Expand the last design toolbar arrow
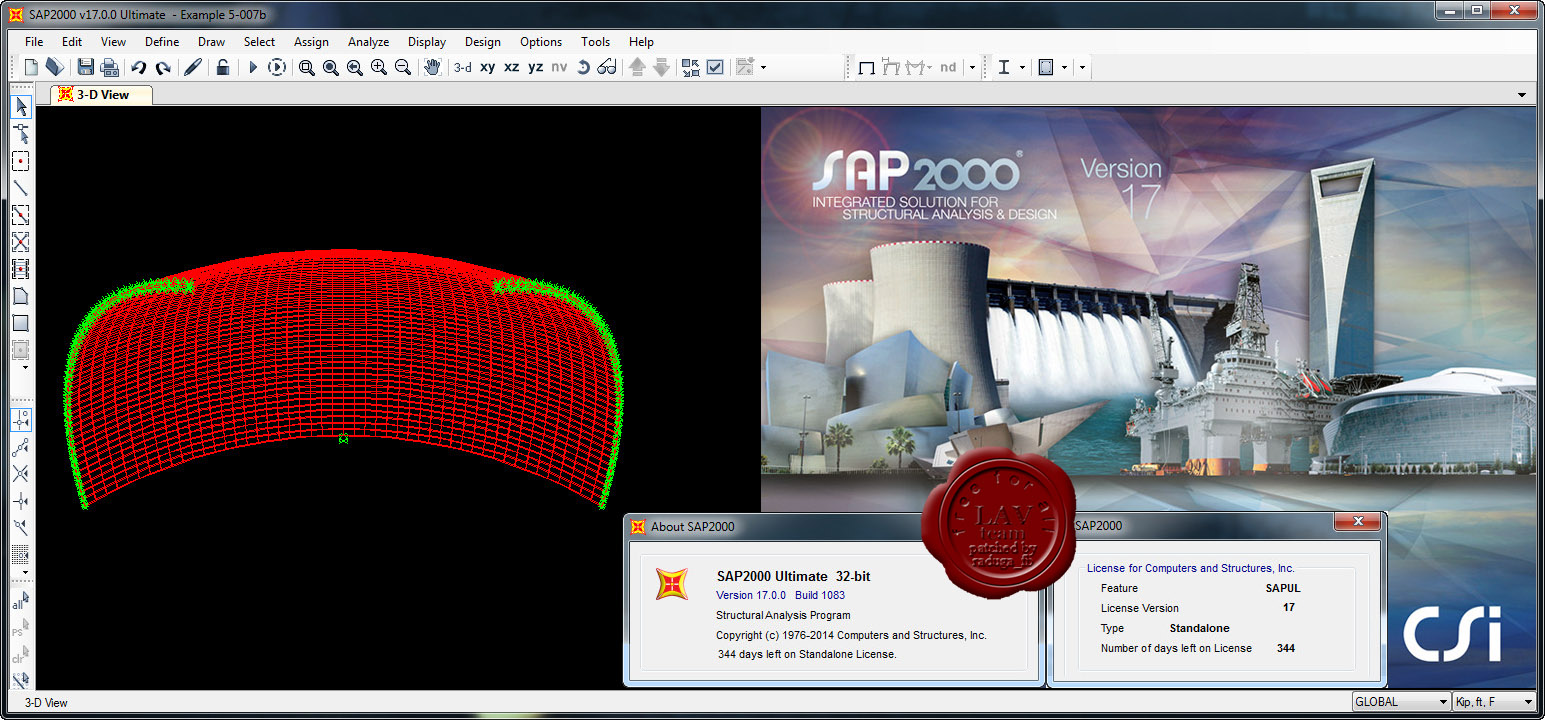This screenshot has height=720, width=1545. tap(1082, 67)
